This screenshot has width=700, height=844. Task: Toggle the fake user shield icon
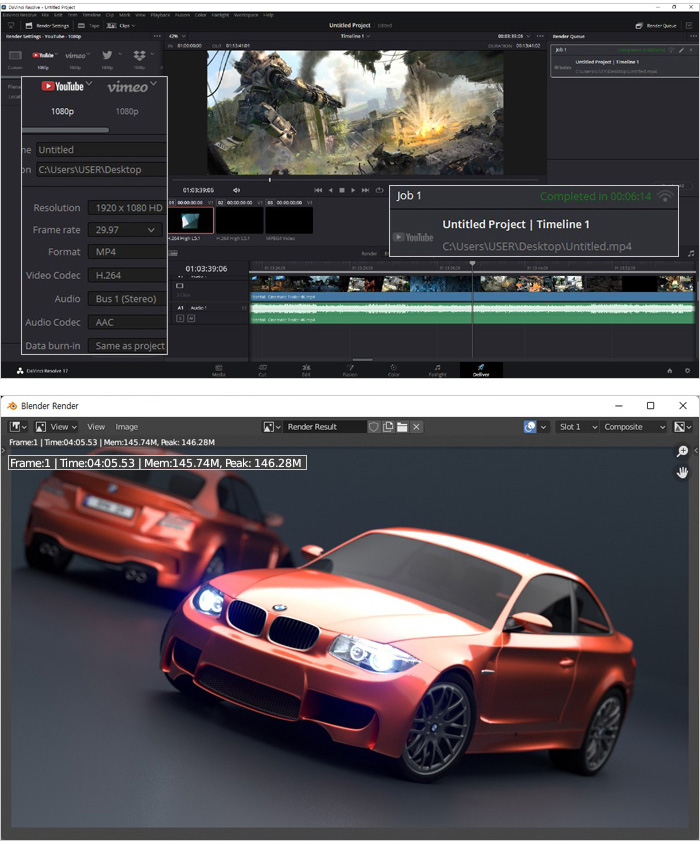[x=374, y=427]
